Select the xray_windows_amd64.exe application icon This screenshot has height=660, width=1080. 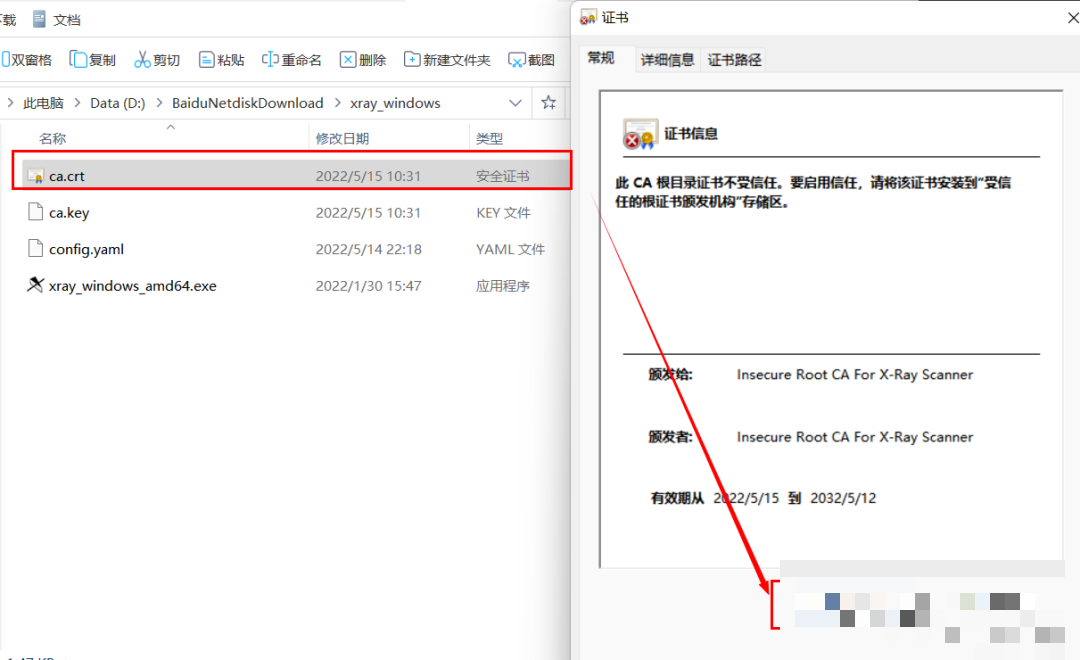tap(35, 285)
